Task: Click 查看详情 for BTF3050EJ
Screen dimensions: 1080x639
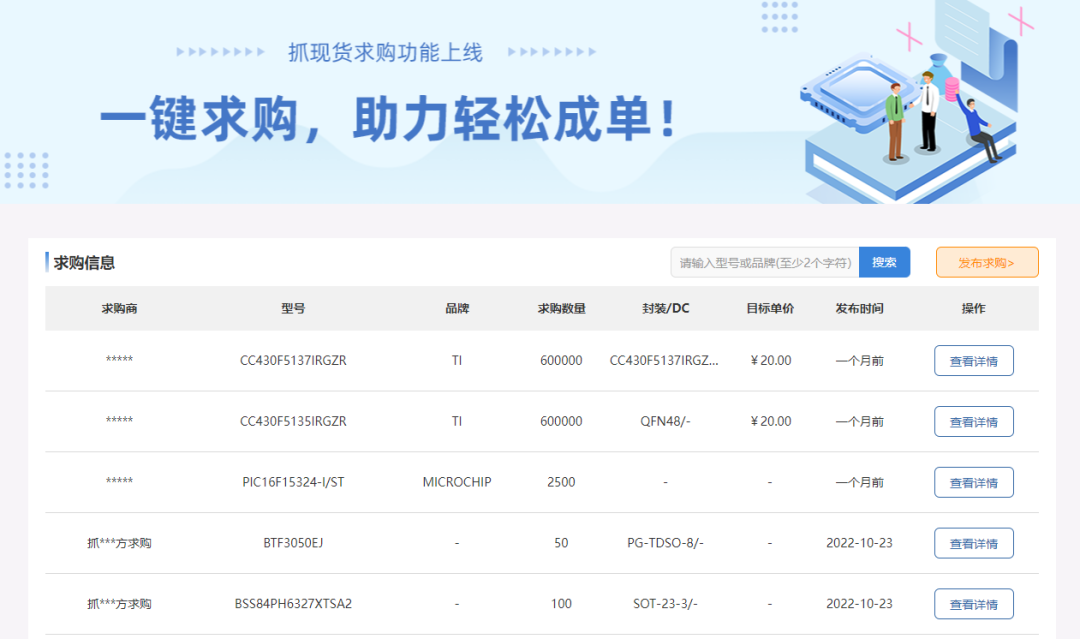Action: coord(973,543)
